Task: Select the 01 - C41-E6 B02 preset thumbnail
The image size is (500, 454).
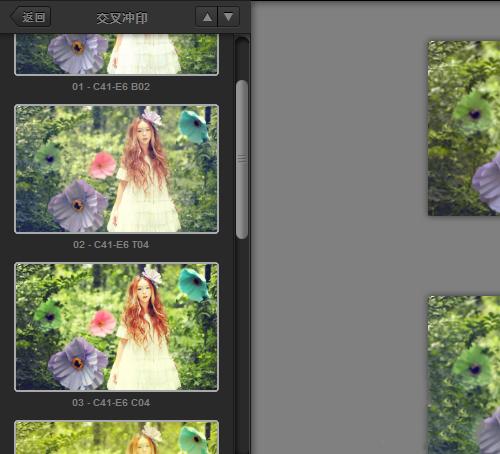Action: point(116,54)
